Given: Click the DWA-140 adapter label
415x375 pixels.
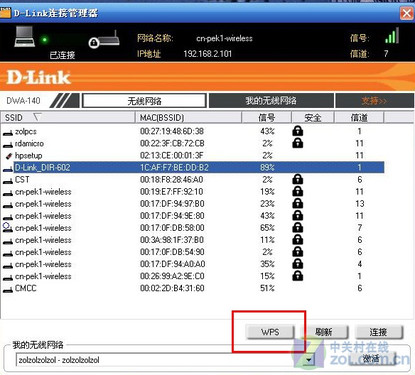Looking at the screenshot, I should click(x=23, y=100).
